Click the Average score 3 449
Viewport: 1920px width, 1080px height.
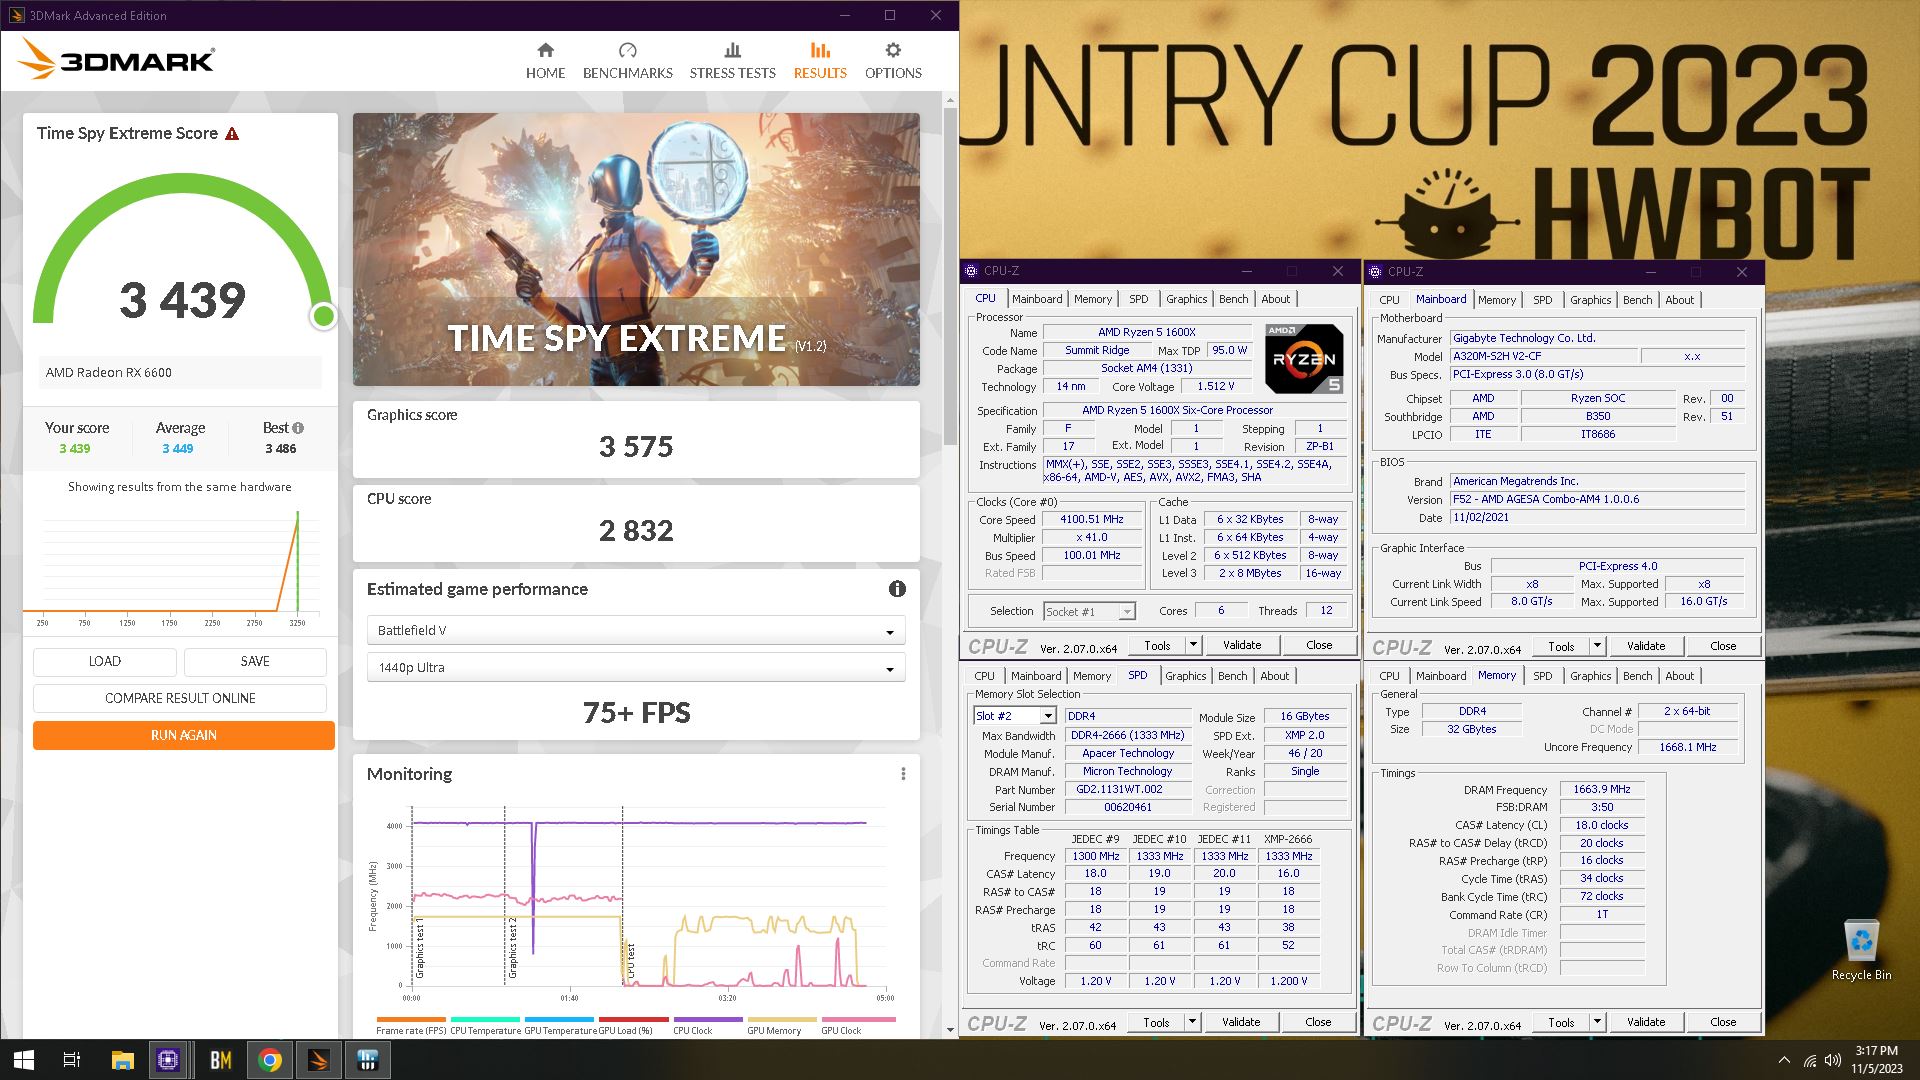pos(178,449)
